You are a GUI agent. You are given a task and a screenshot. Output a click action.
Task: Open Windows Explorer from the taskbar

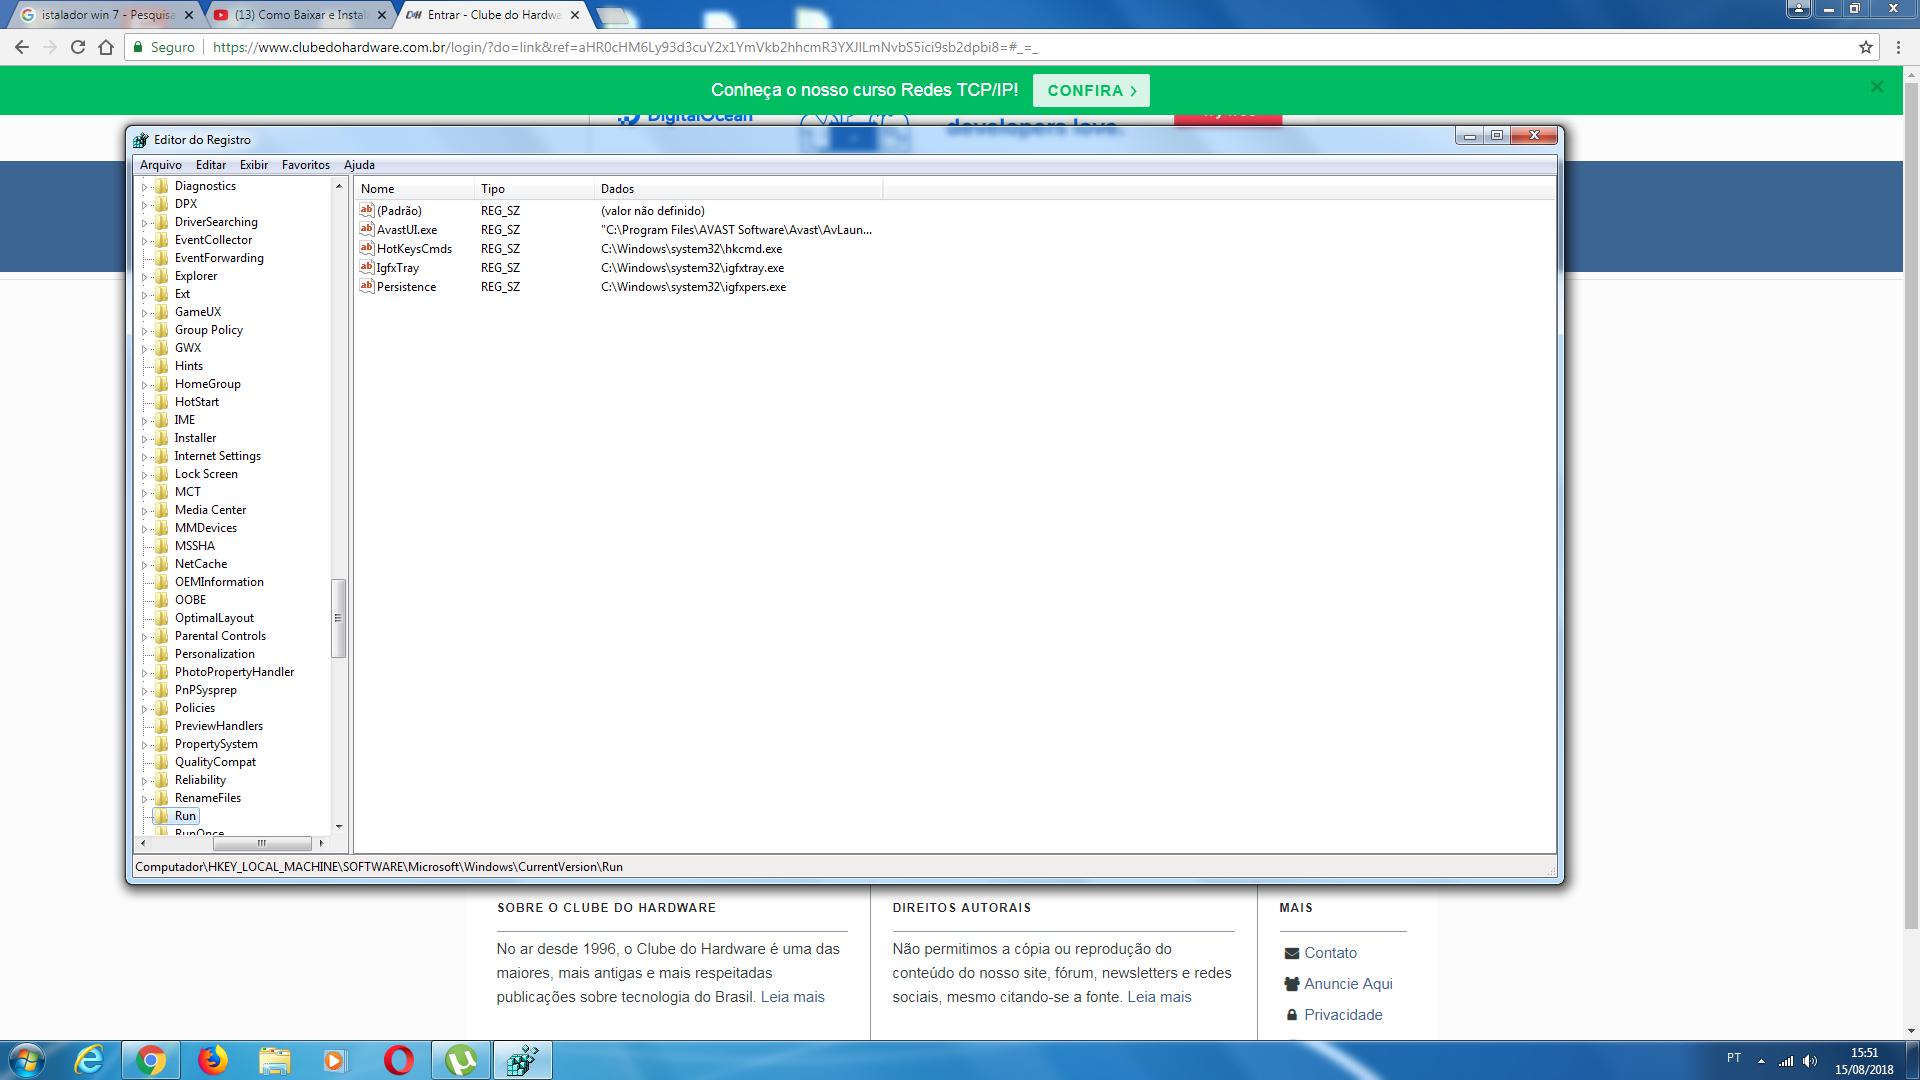pos(274,1060)
